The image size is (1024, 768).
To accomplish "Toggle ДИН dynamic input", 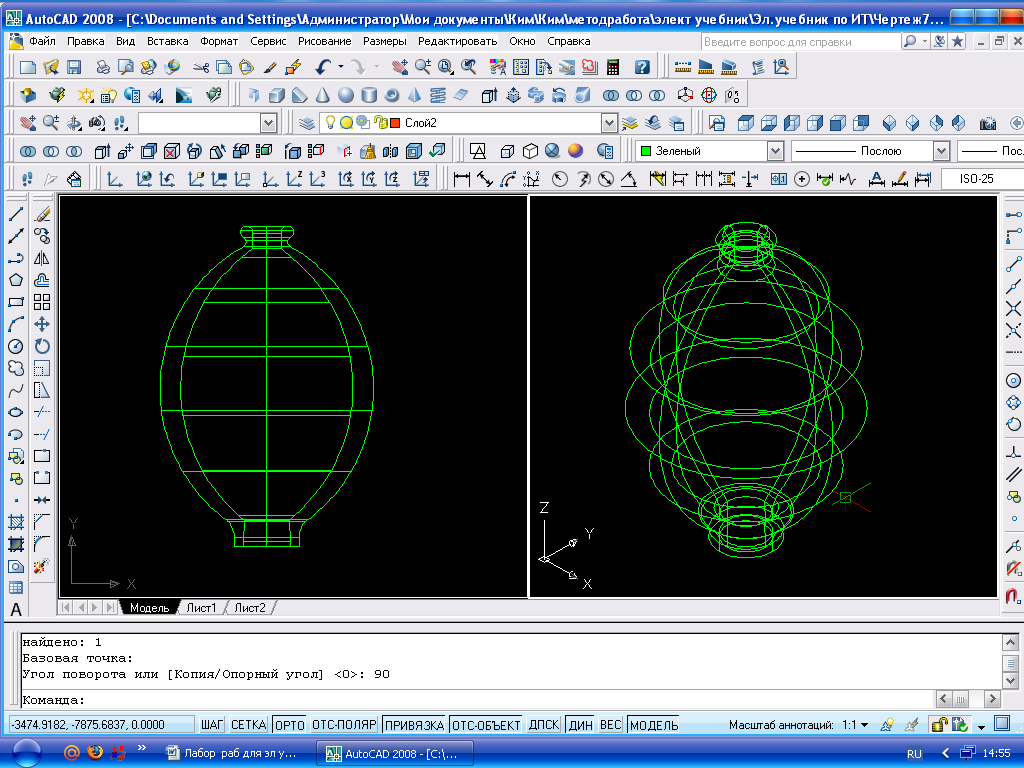I will (x=580, y=725).
